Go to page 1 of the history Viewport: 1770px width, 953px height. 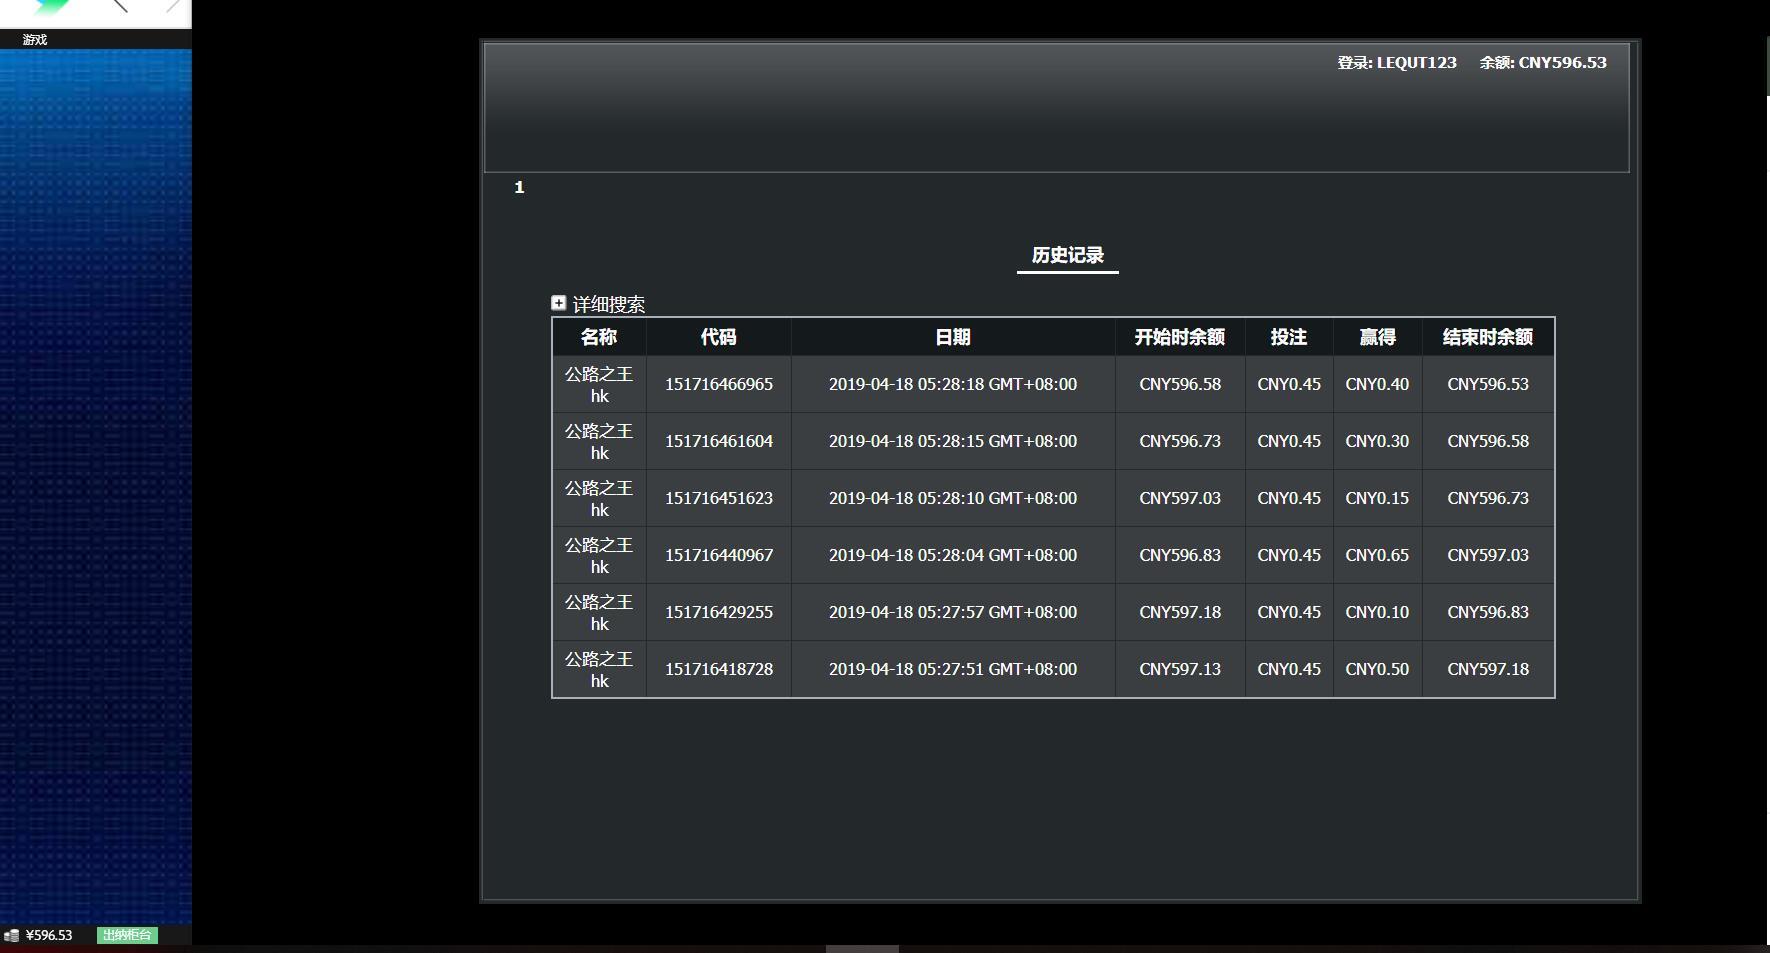click(519, 187)
